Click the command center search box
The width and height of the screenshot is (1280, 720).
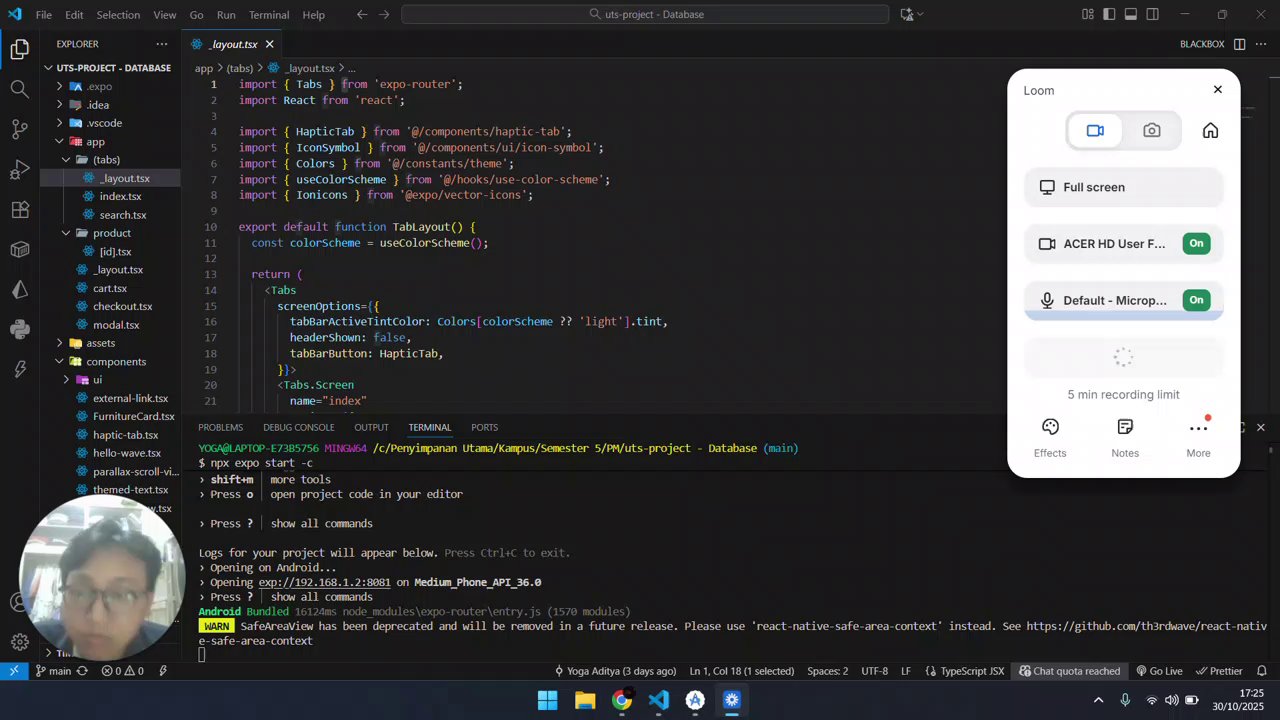[x=645, y=15]
